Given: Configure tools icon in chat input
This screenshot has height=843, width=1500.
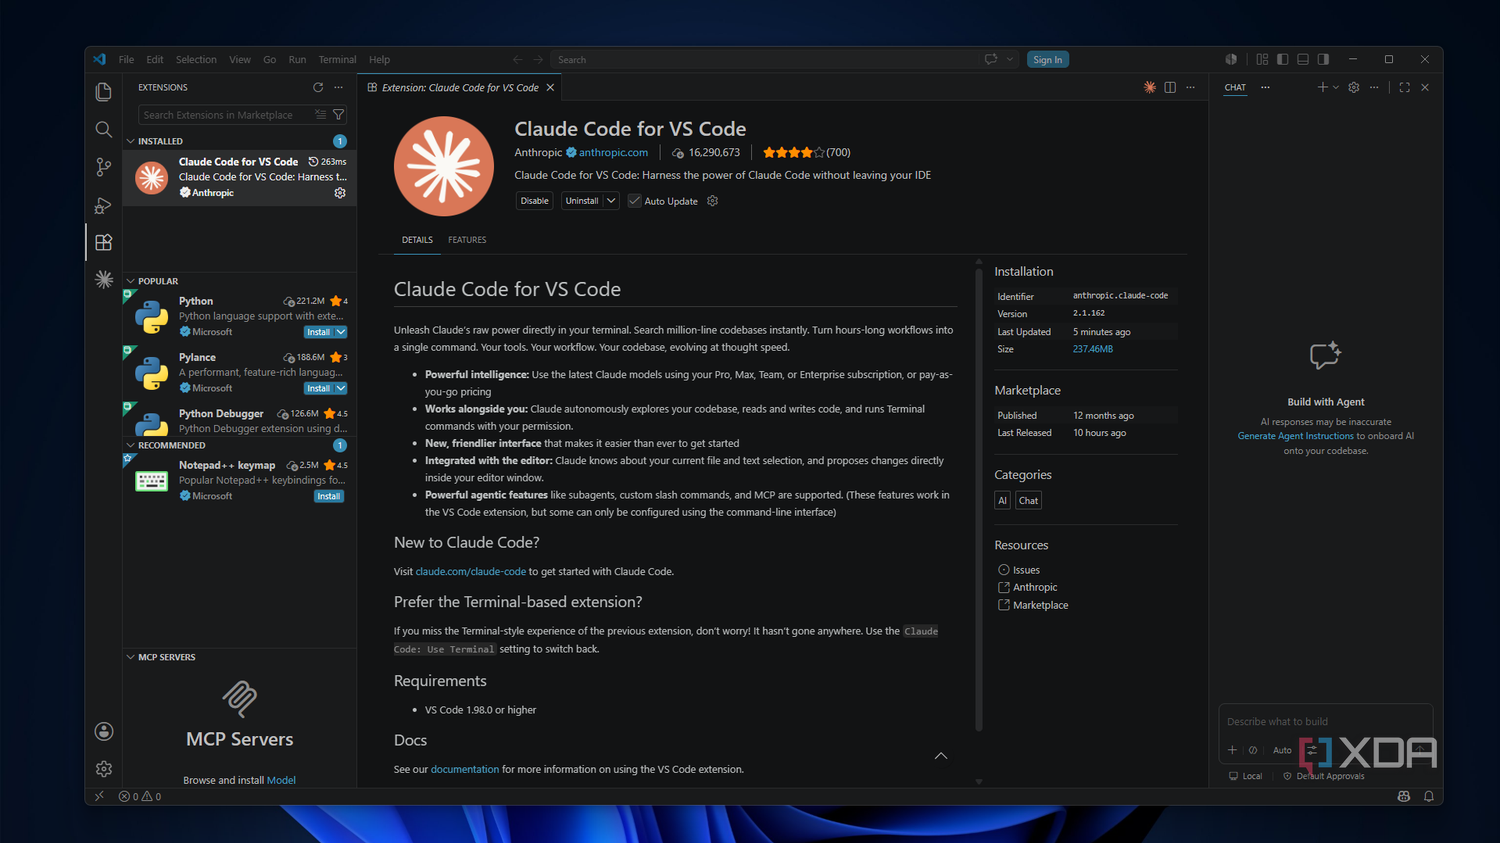Looking at the screenshot, I should (1312, 750).
